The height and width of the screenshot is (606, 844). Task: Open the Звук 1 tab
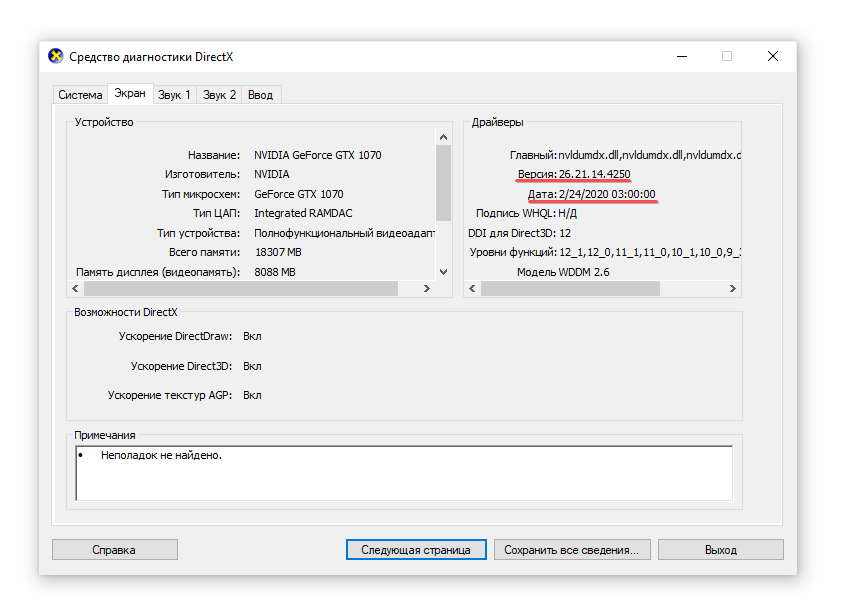pos(174,95)
